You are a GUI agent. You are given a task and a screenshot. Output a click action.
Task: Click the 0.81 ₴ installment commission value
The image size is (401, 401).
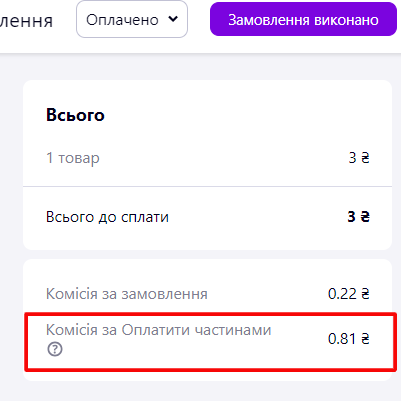tap(349, 339)
